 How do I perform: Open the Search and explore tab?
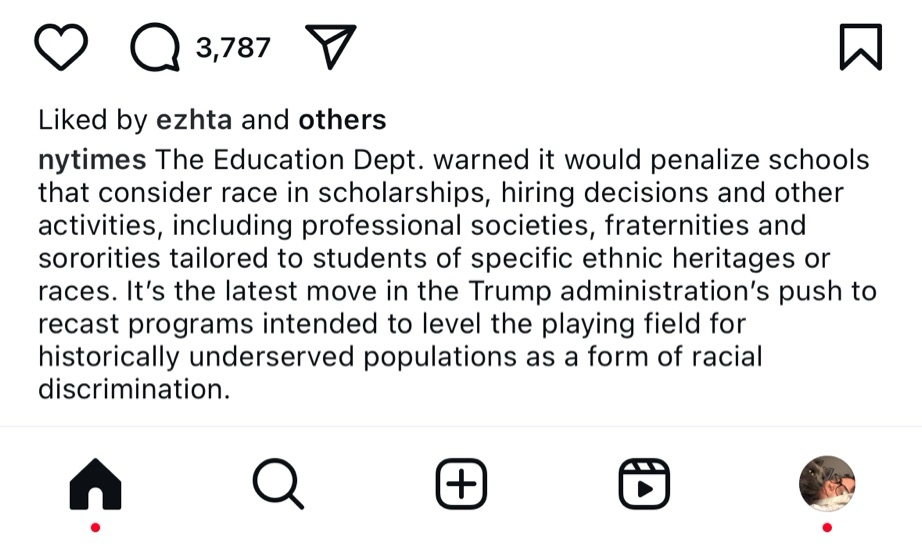(x=277, y=485)
